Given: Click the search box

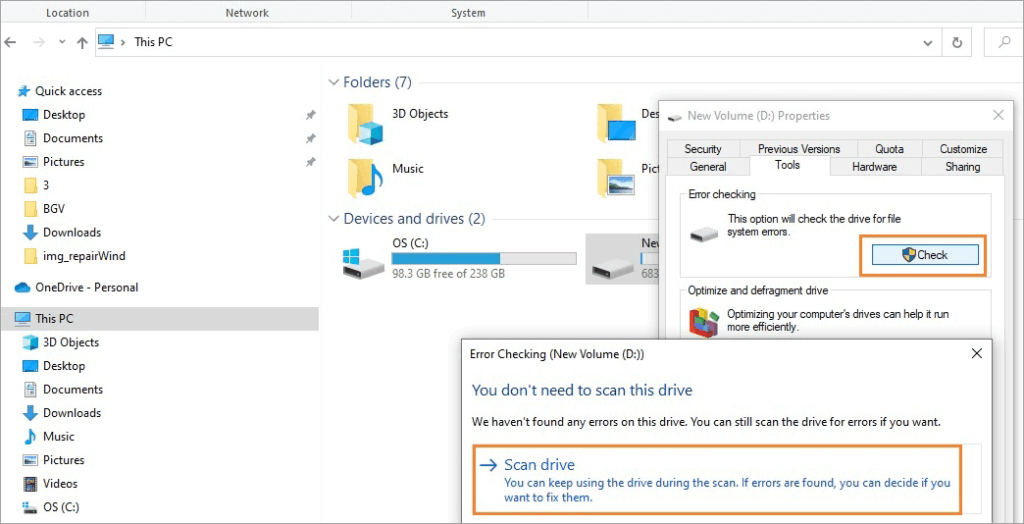Looking at the screenshot, I should tap(1003, 43).
